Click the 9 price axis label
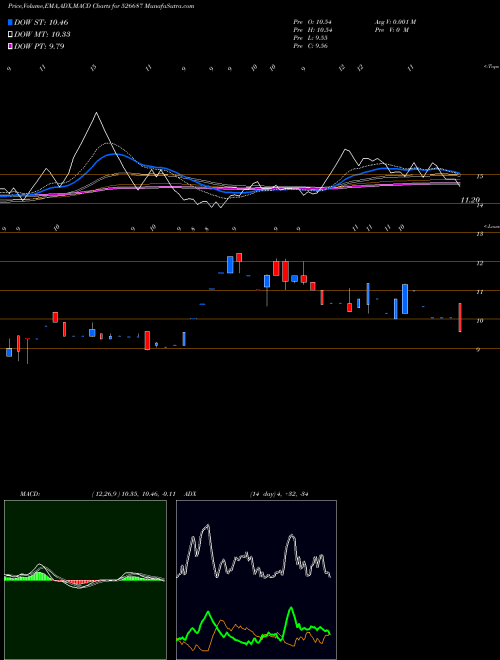The image size is (500, 660). tap(478, 349)
